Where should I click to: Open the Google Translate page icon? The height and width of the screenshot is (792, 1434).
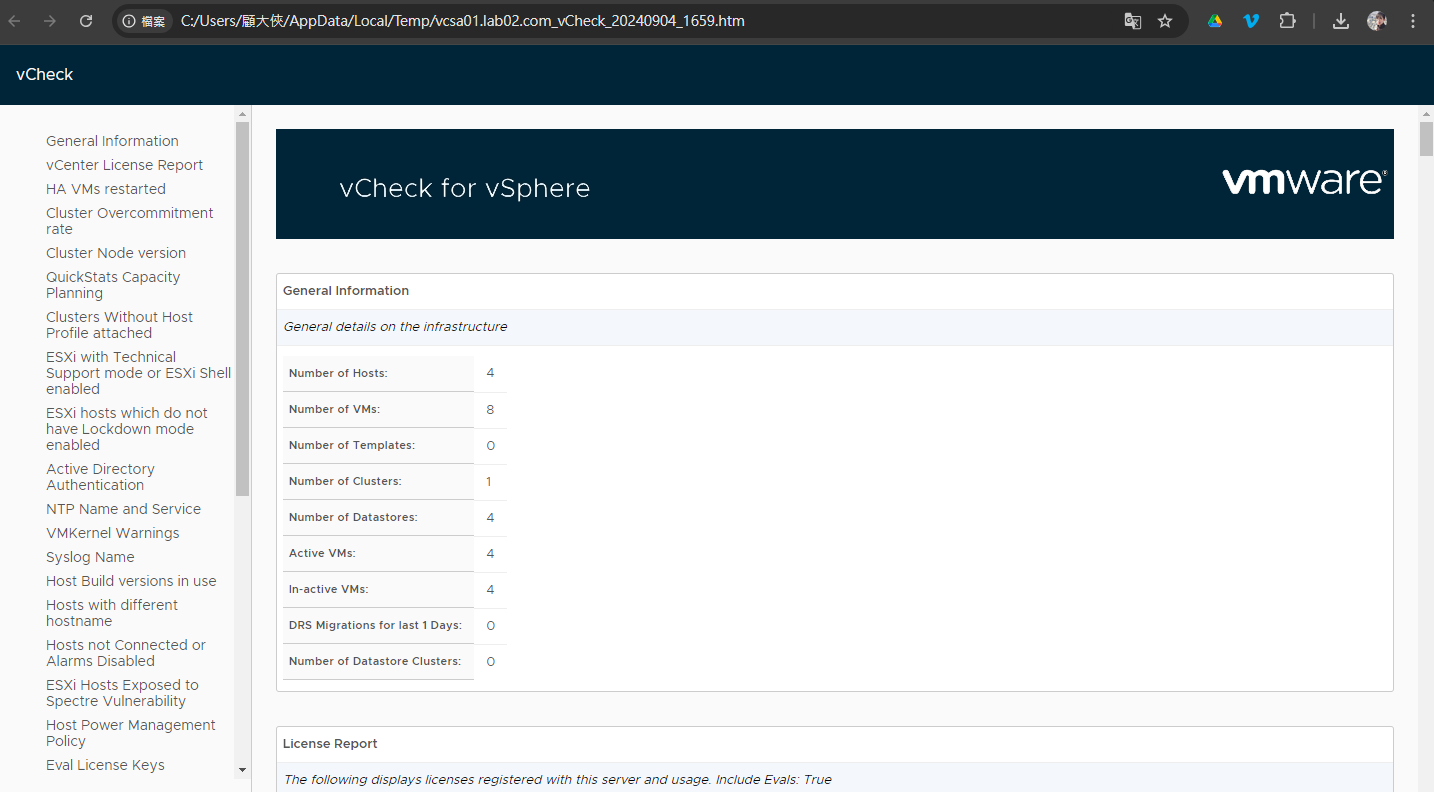1133,21
